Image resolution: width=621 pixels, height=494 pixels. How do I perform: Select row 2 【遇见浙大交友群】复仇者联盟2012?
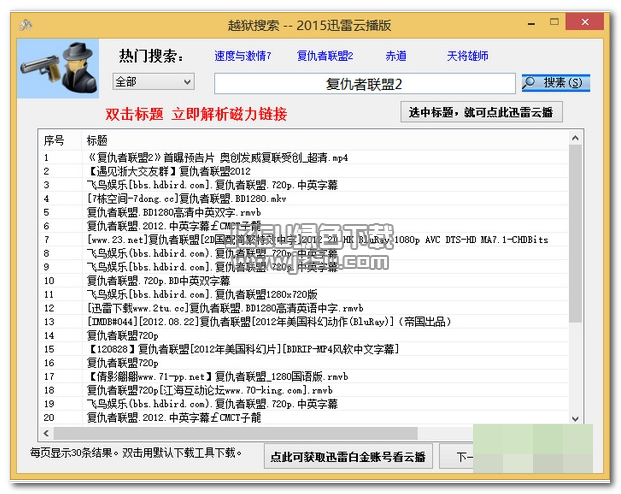pyautogui.click(x=304, y=171)
